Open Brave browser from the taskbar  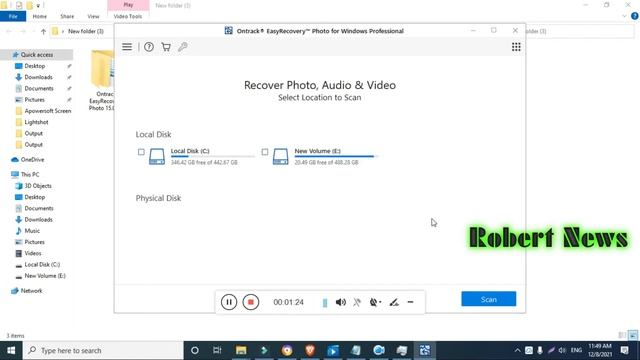310,350
